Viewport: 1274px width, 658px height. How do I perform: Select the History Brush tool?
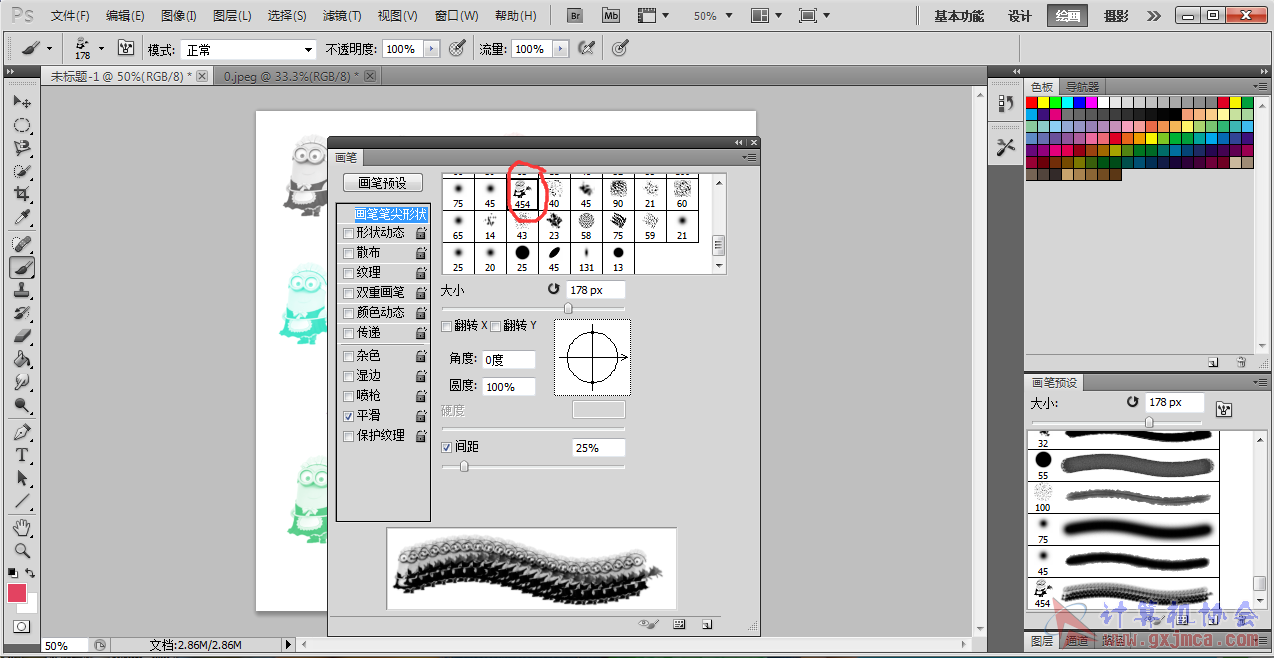click(21, 313)
